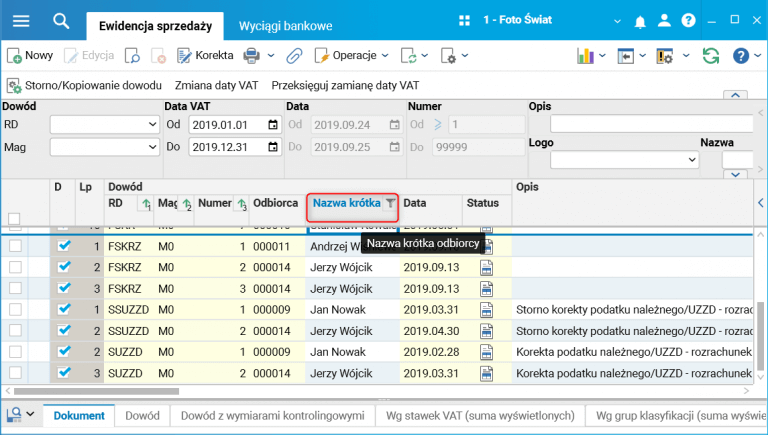Select the Ewidencja sprzedaży tab

click(x=155, y=26)
